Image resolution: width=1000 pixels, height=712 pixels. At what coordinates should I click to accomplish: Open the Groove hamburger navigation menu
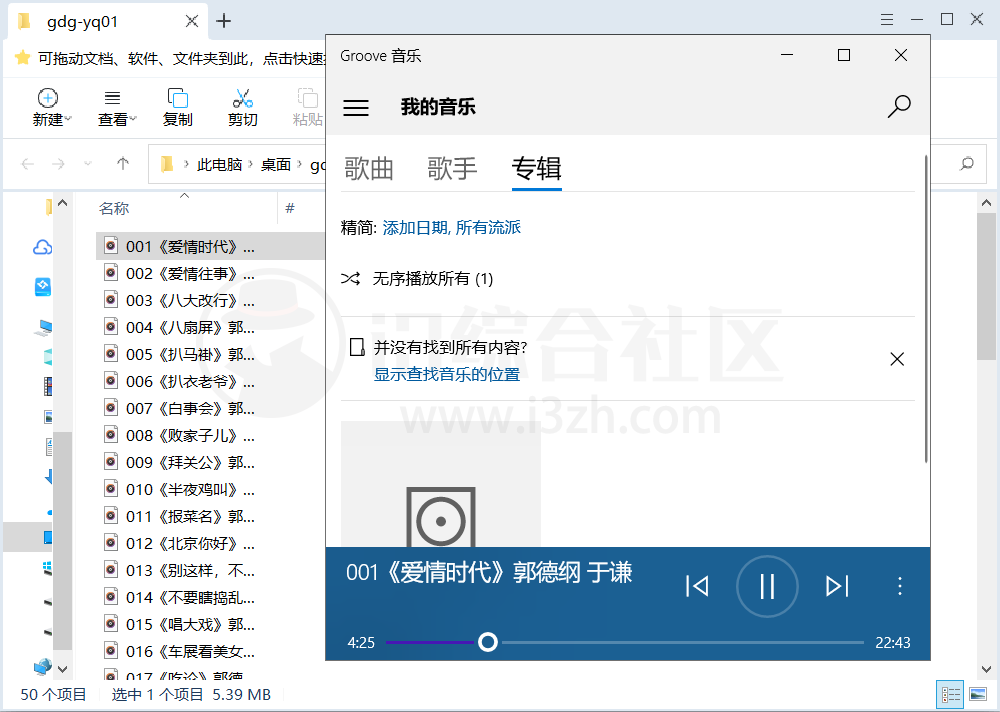[356, 107]
